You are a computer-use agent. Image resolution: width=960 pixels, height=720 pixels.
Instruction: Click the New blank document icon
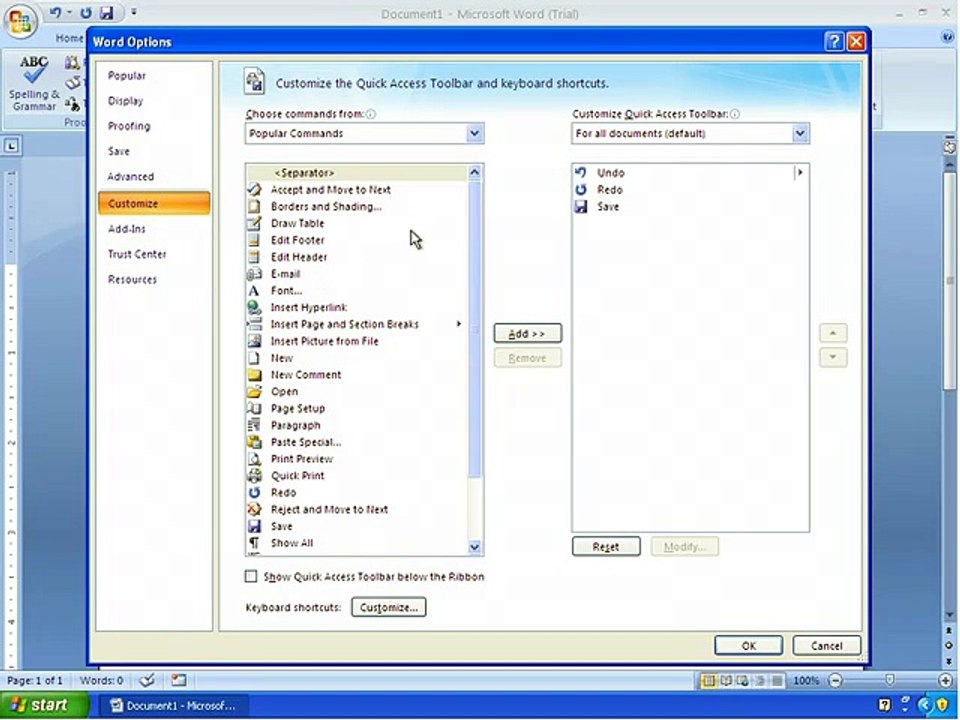point(254,358)
